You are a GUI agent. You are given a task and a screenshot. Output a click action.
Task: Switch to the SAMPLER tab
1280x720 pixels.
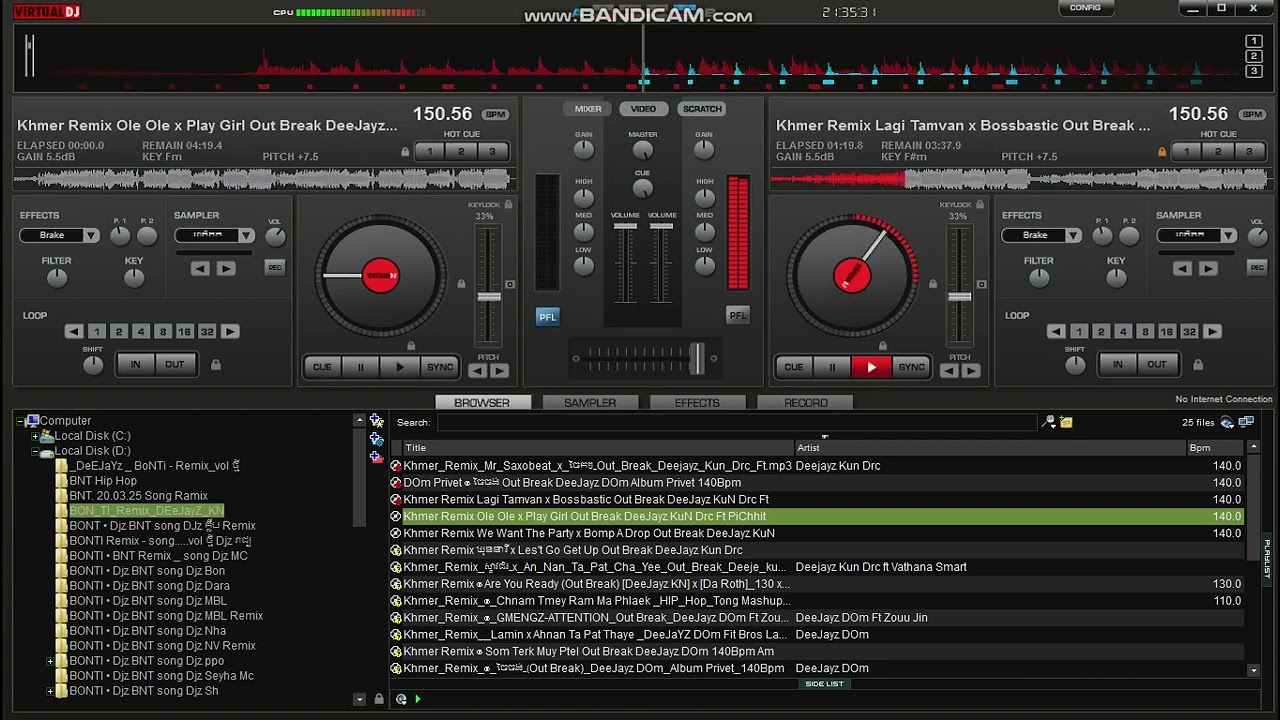(590, 403)
